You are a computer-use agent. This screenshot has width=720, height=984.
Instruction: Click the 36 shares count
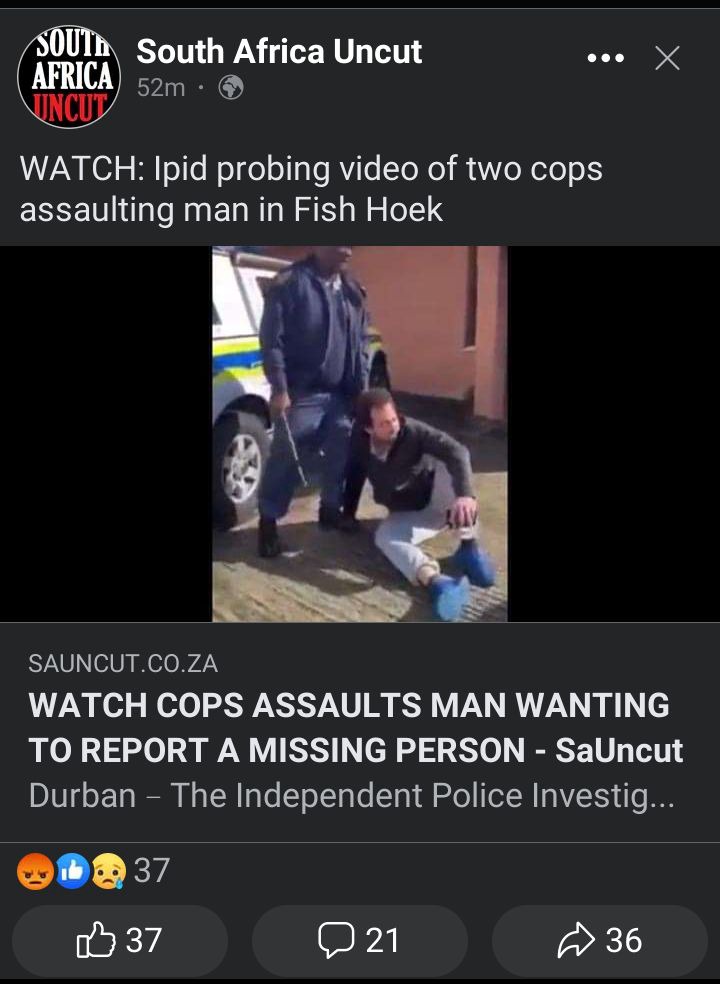(624, 940)
